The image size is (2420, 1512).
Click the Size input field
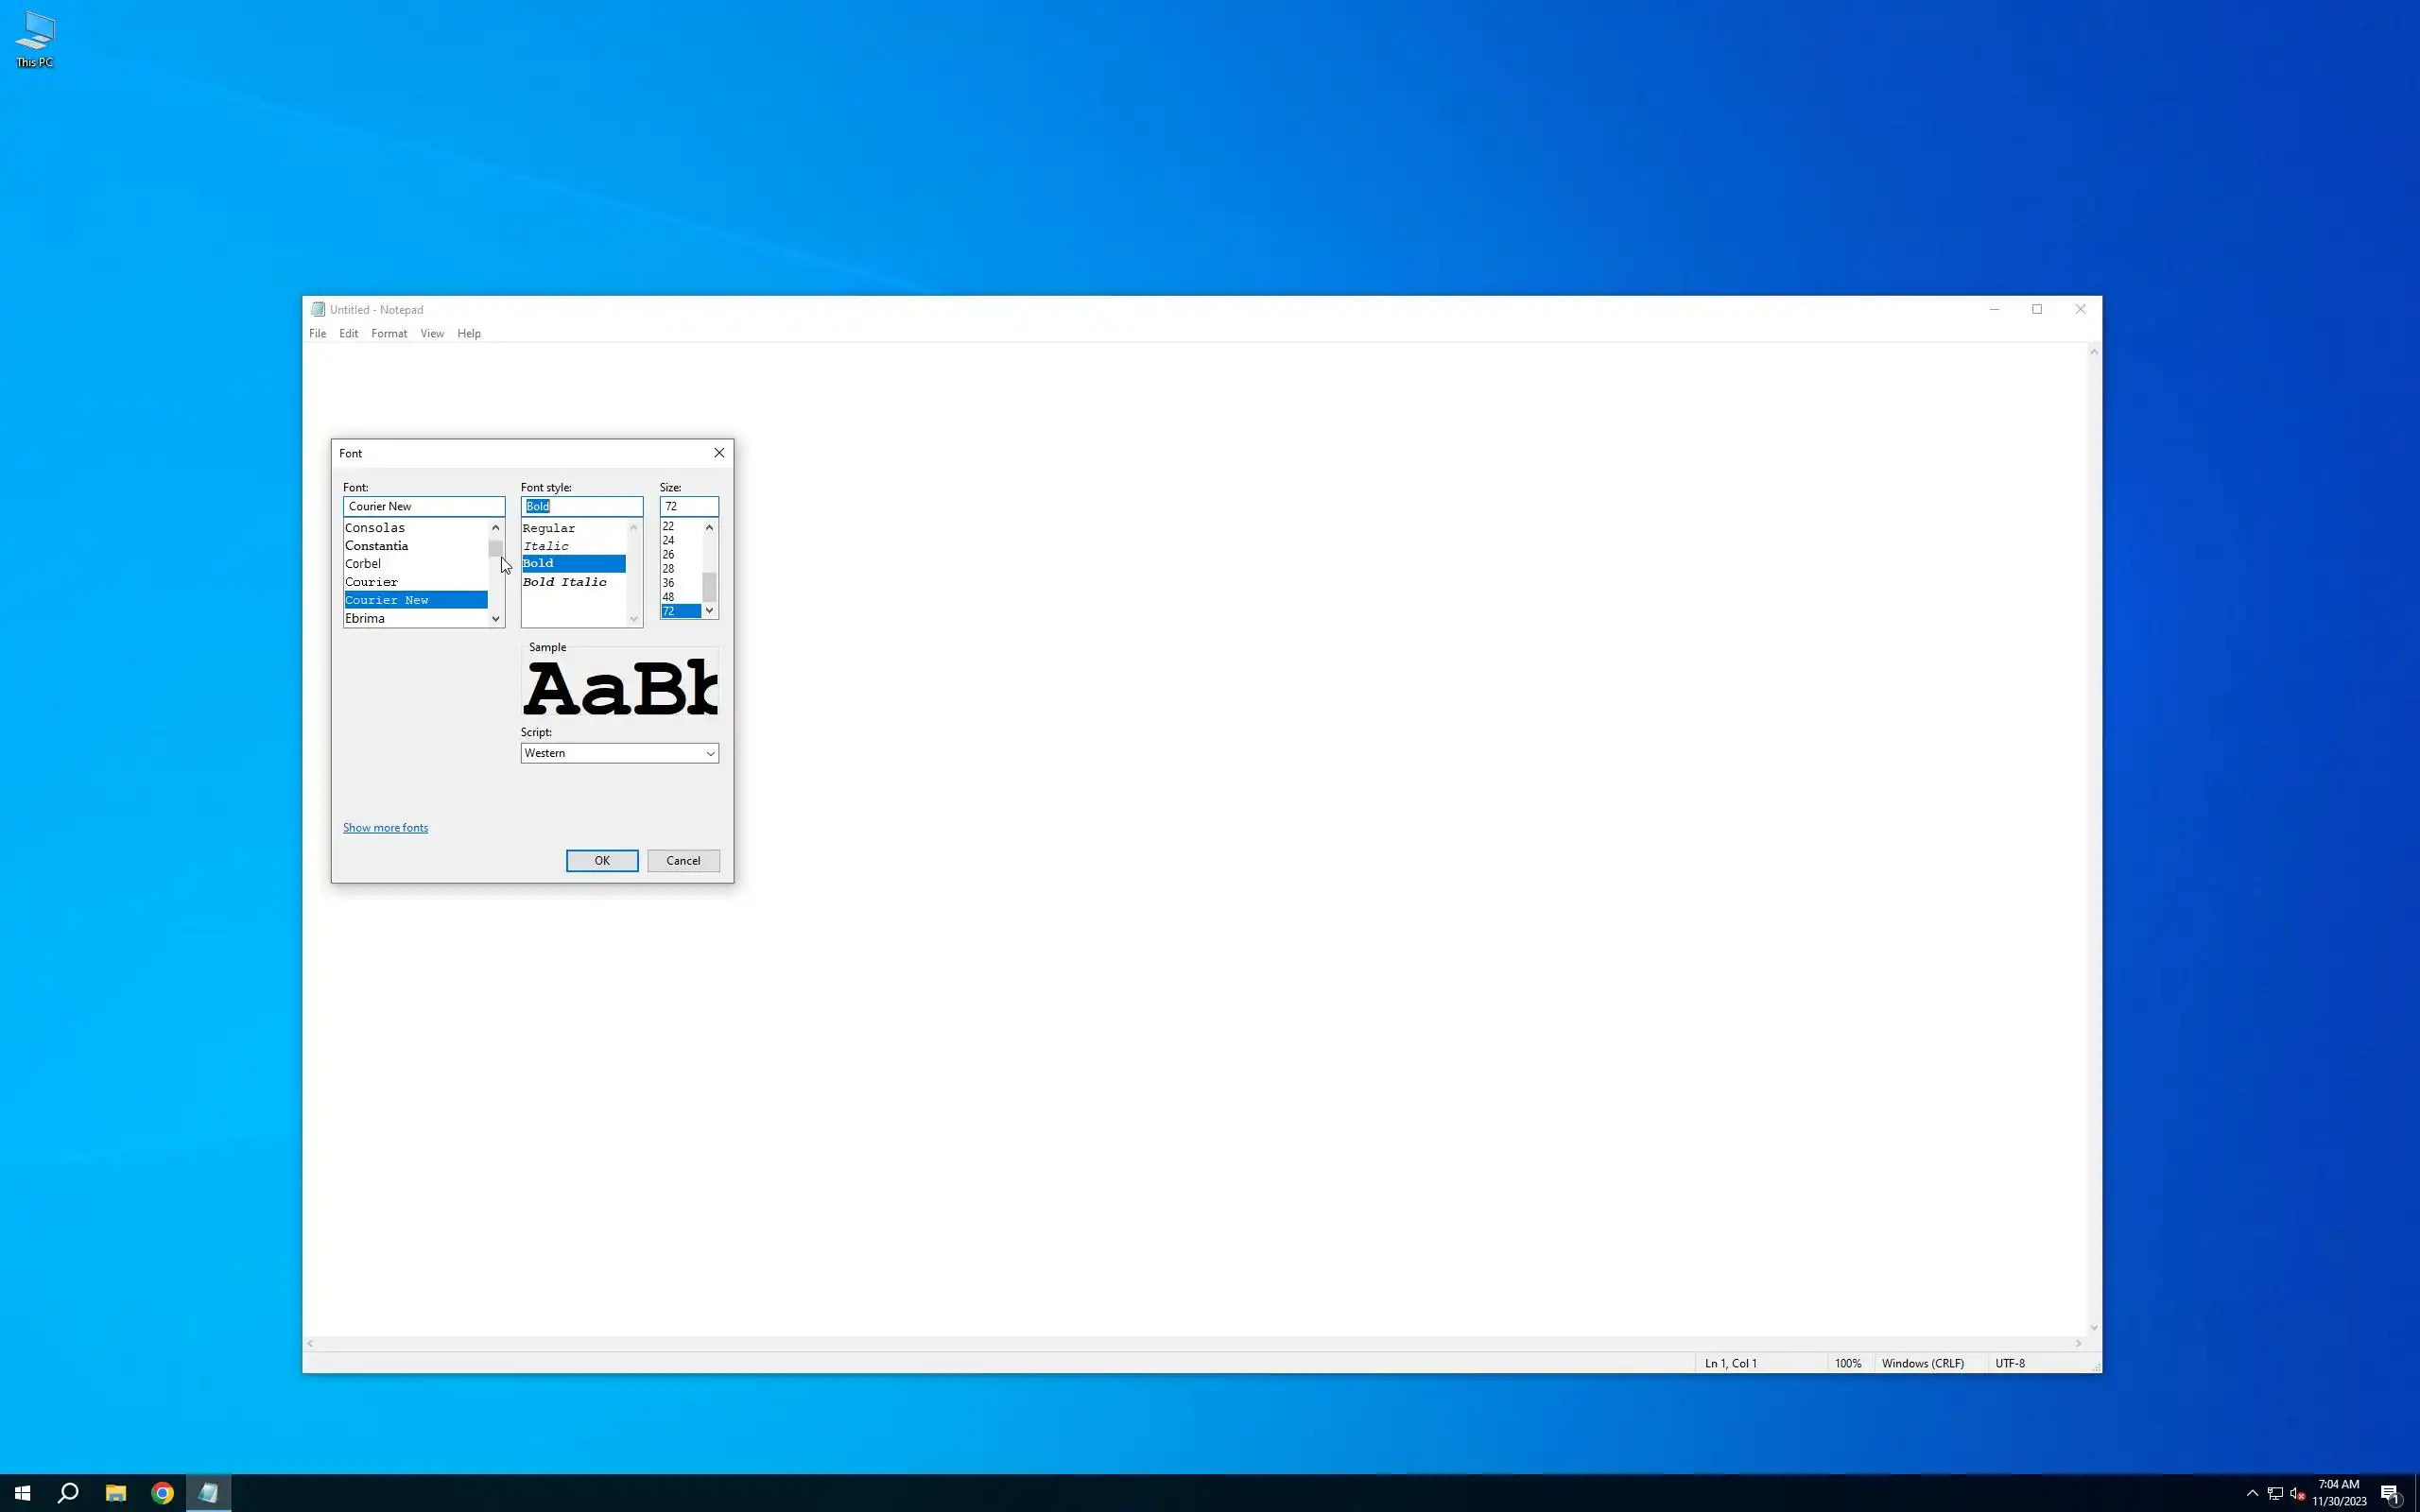pos(688,506)
